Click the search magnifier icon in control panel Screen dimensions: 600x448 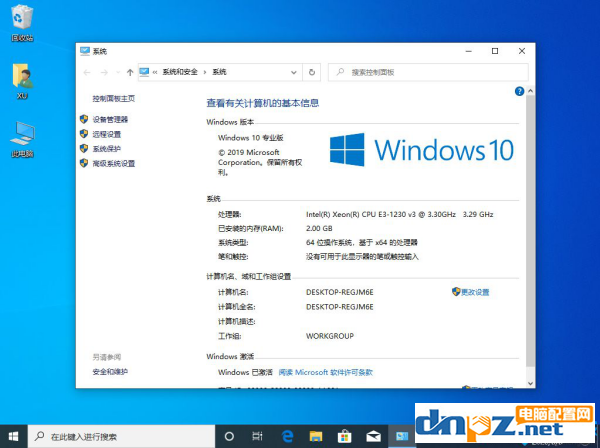coord(340,72)
